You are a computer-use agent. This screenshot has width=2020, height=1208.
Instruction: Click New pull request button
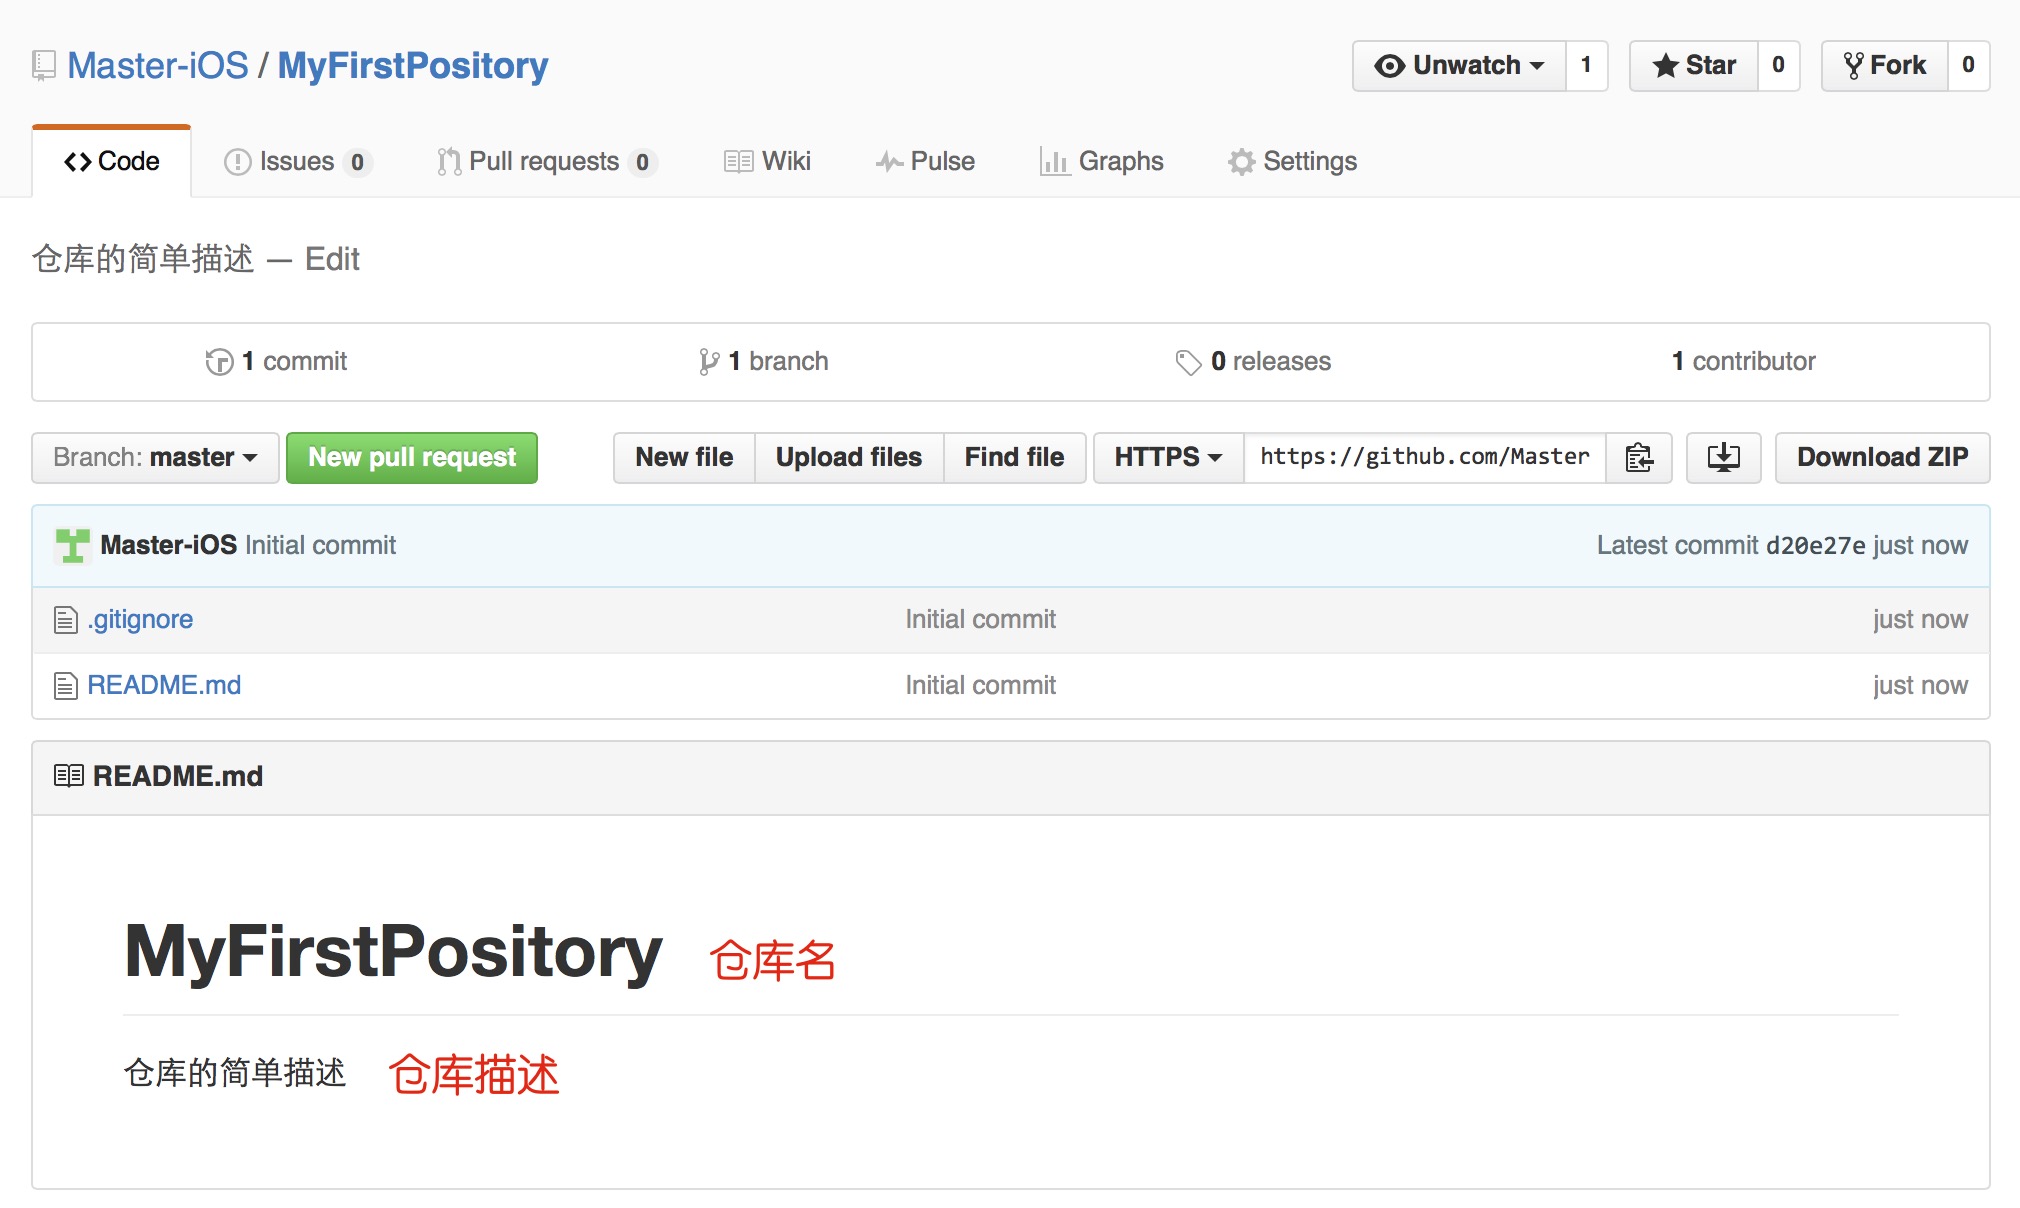click(x=412, y=458)
